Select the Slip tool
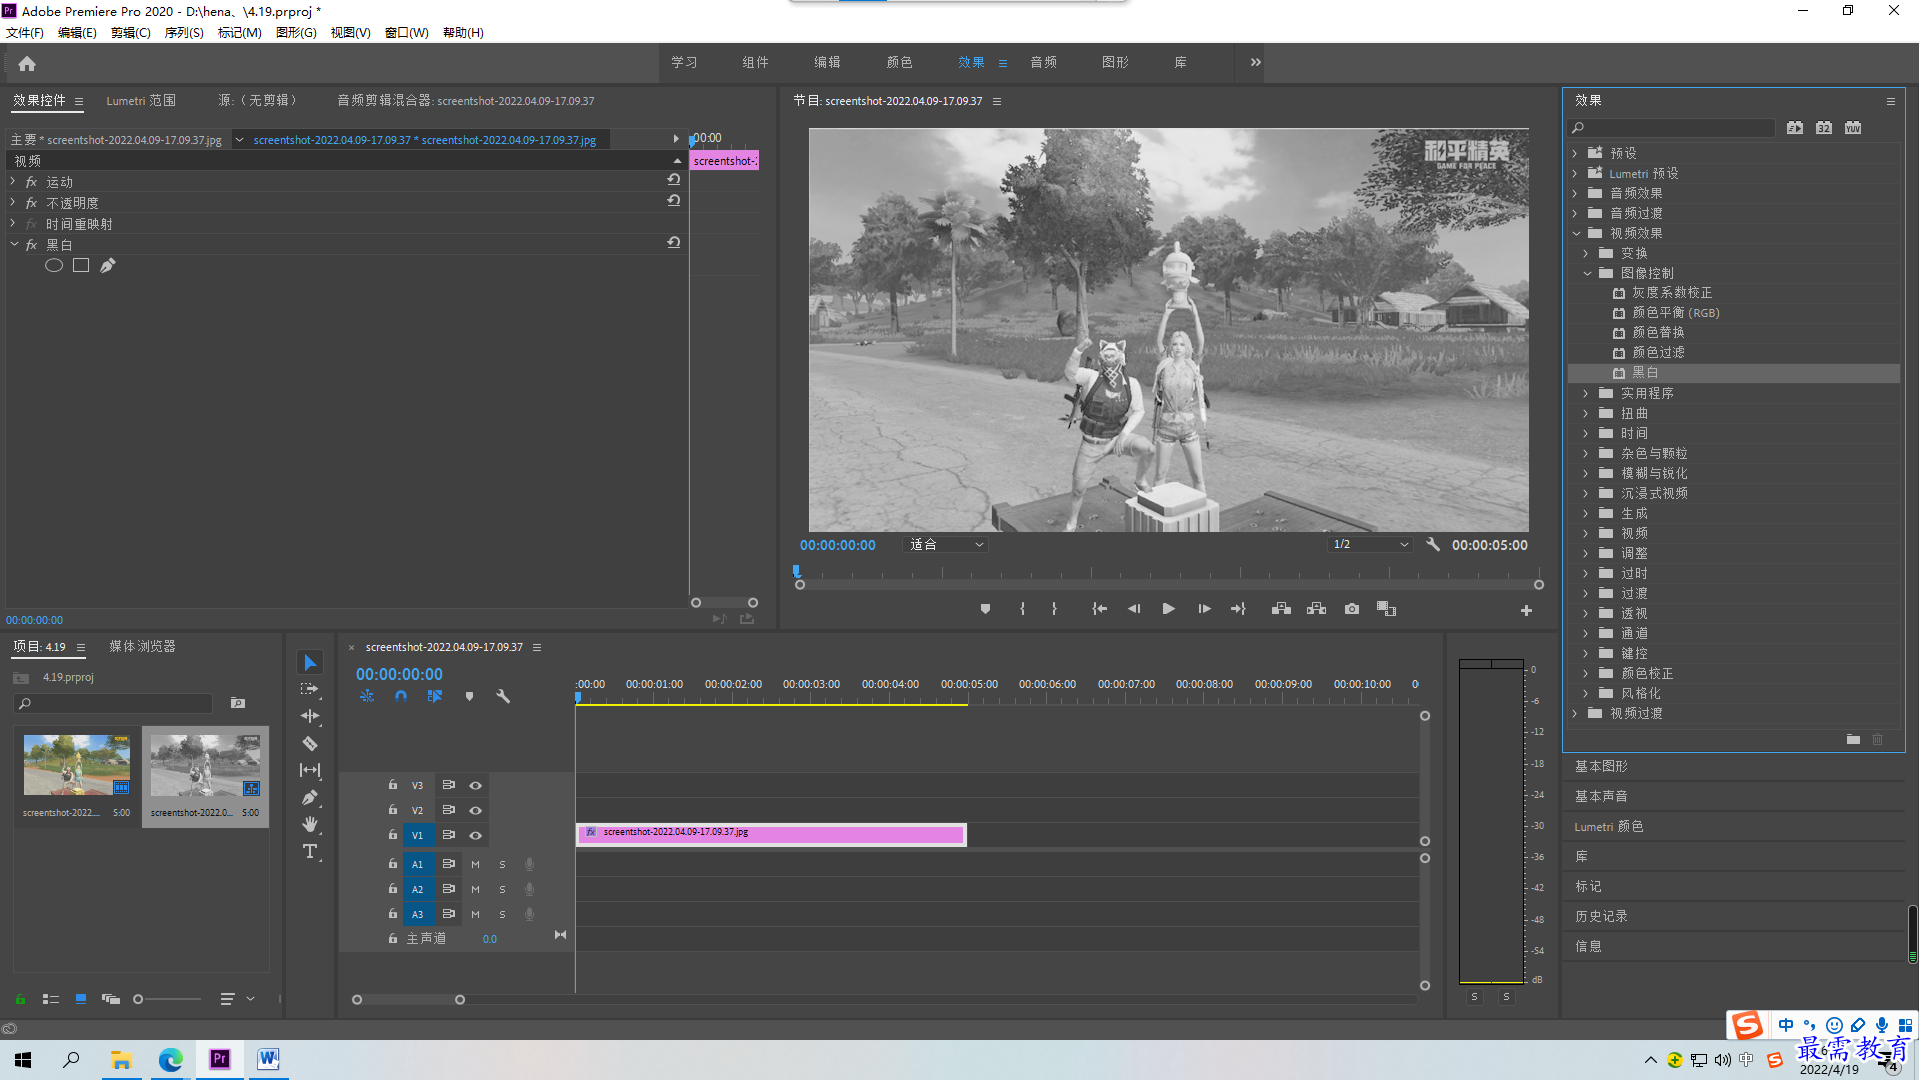The image size is (1919, 1080). (x=310, y=770)
